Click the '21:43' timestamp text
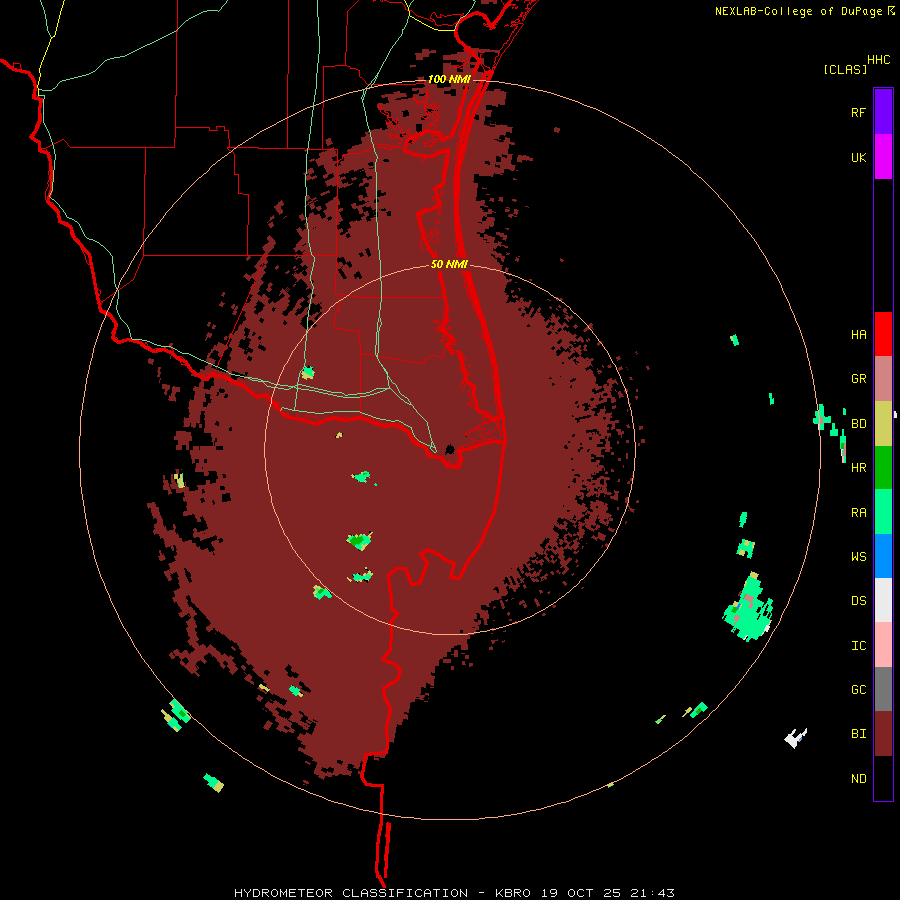Screen dimensions: 900x900 [651, 893]
